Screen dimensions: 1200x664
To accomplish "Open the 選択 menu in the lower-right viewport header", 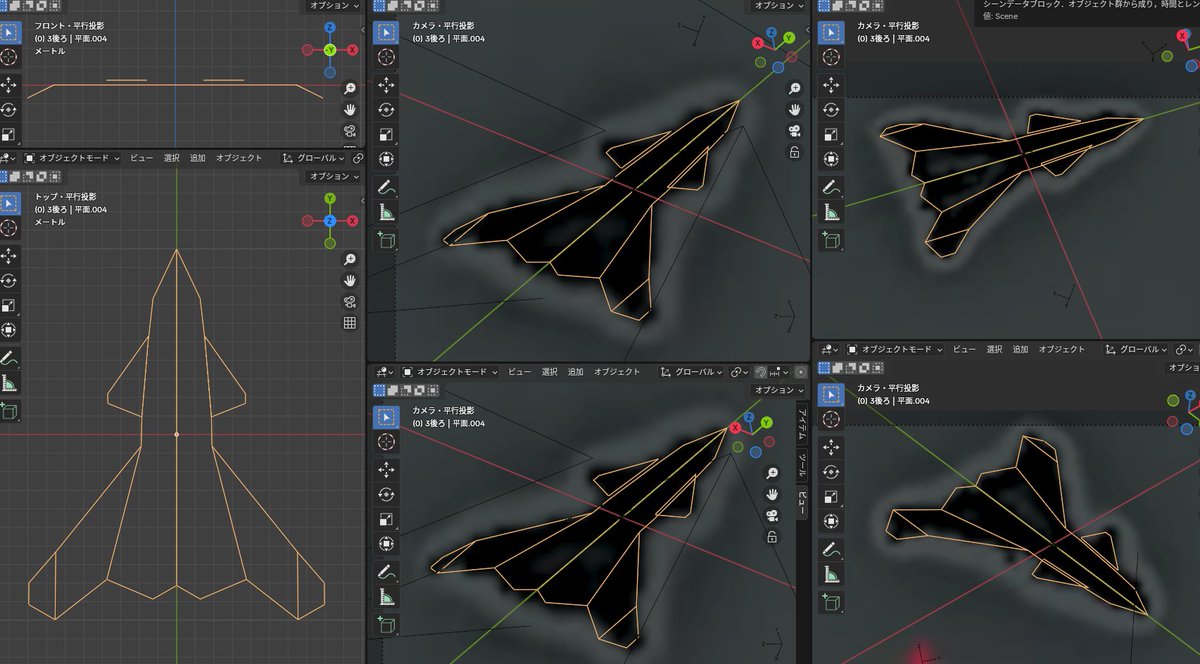I will click(x=994, y=349).
